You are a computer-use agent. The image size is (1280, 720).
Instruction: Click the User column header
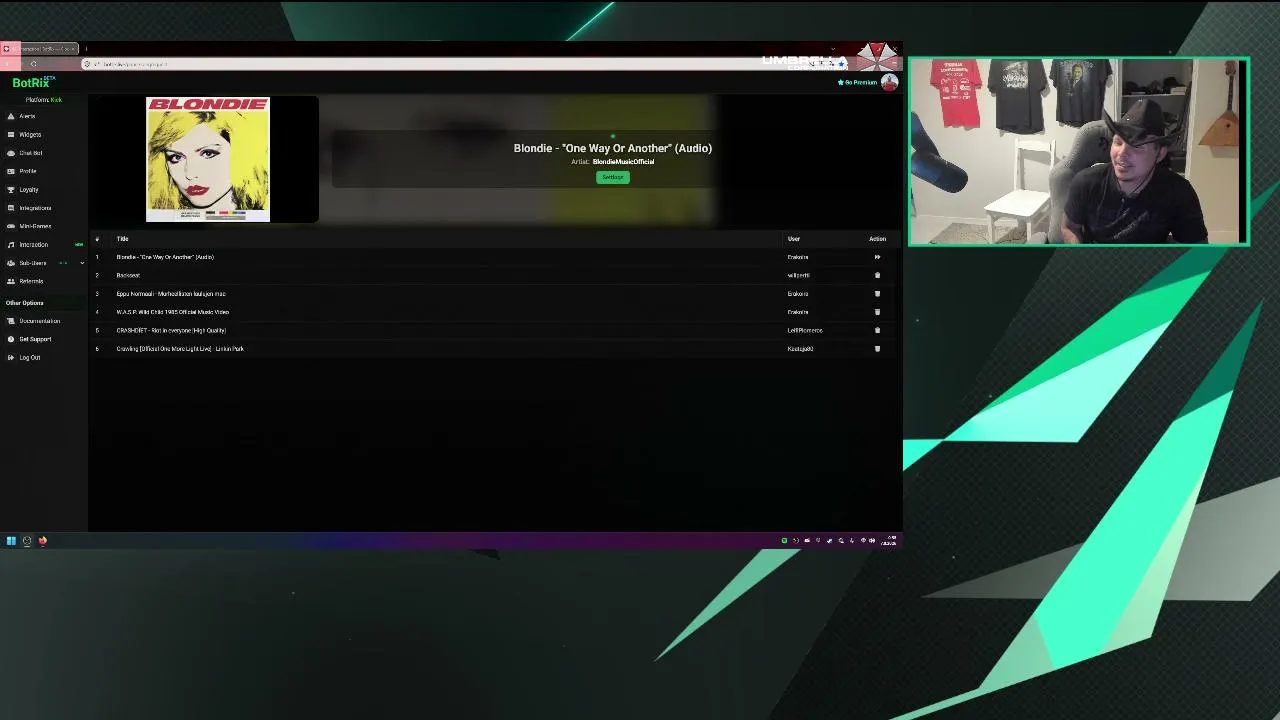click(x=793, y=239)
